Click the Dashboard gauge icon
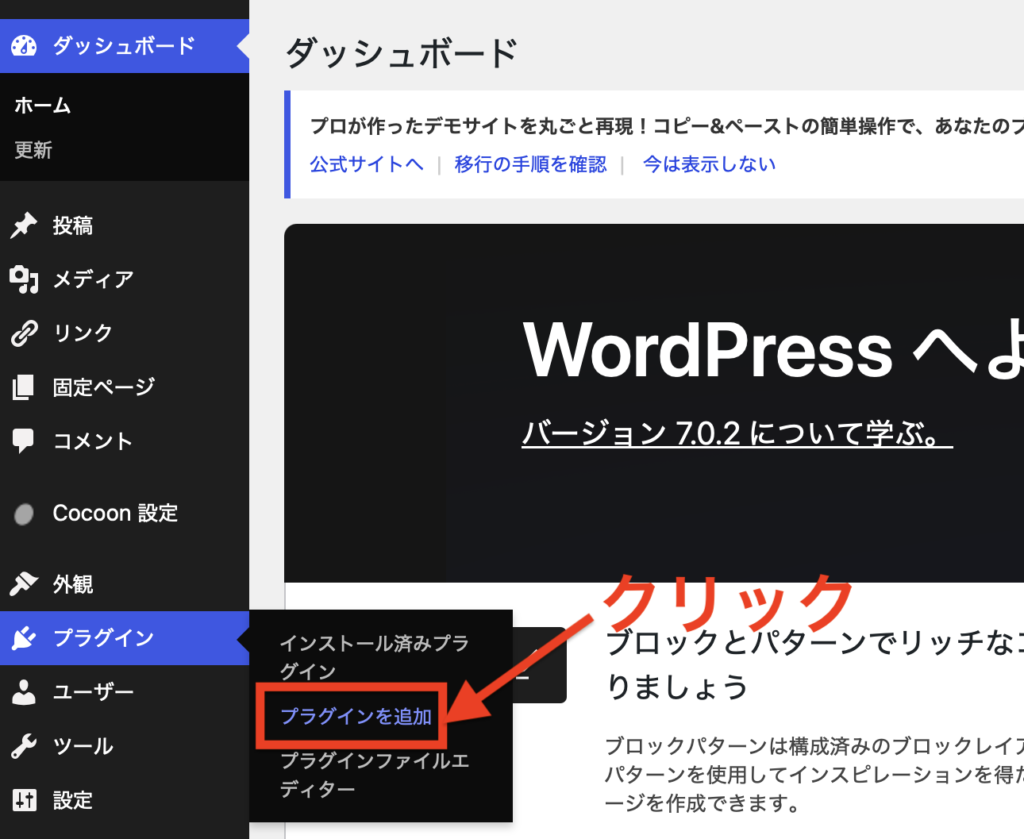This screenshot has width=1024, height=839. (24, 46)
